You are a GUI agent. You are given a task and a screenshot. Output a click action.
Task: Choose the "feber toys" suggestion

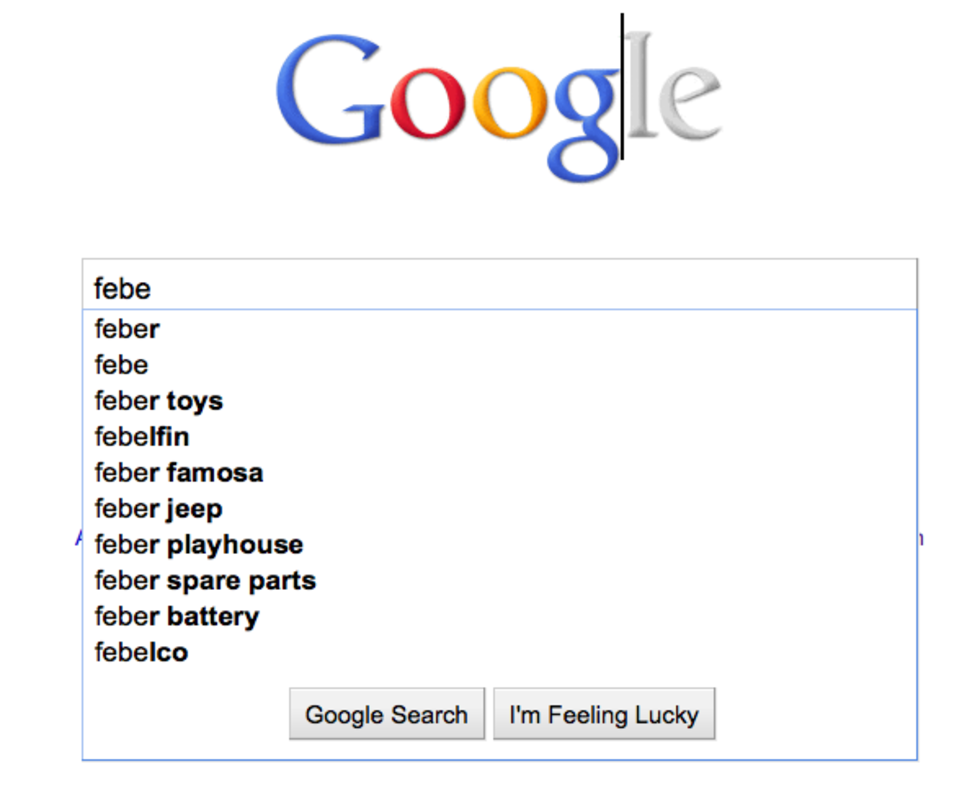click(x=499, y=401)
